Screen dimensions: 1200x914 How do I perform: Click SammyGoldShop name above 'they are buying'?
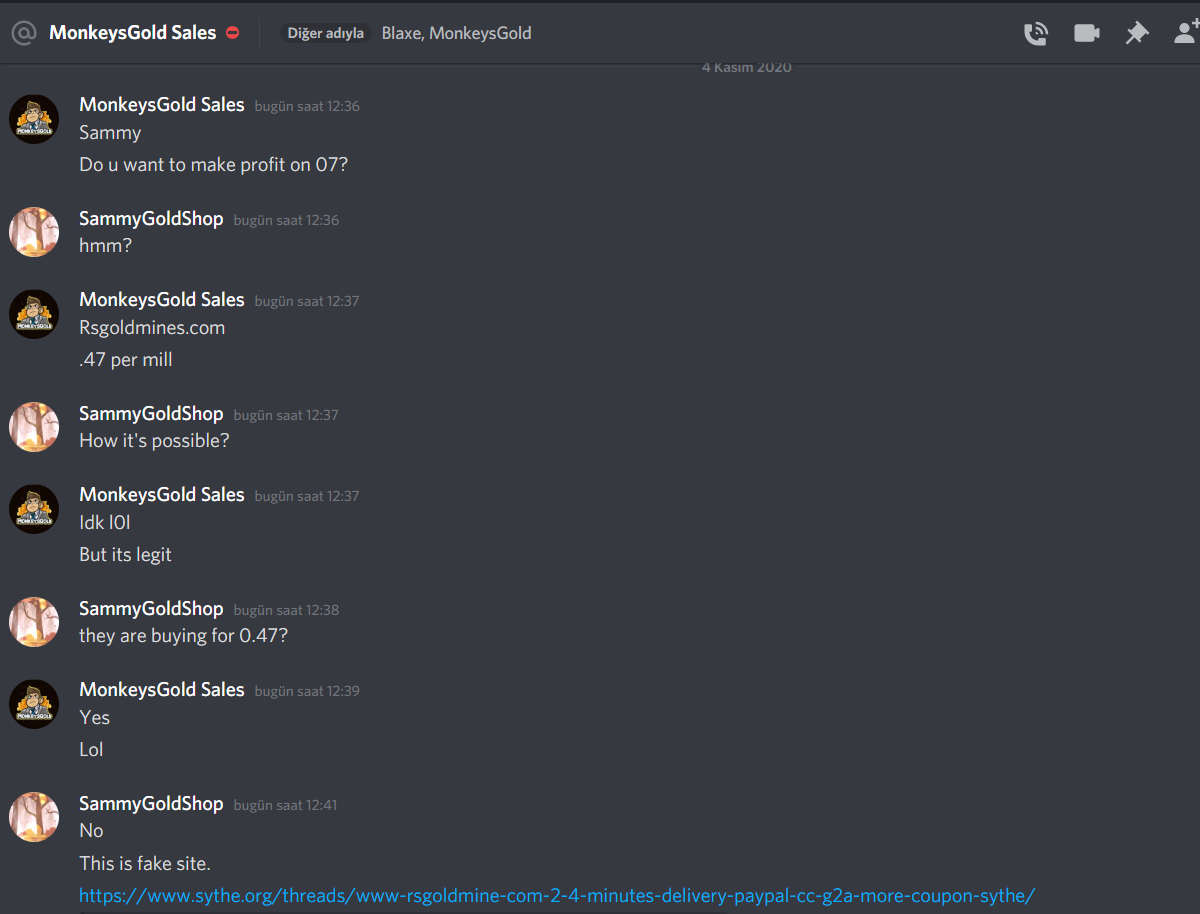click(x=151, y=608)
